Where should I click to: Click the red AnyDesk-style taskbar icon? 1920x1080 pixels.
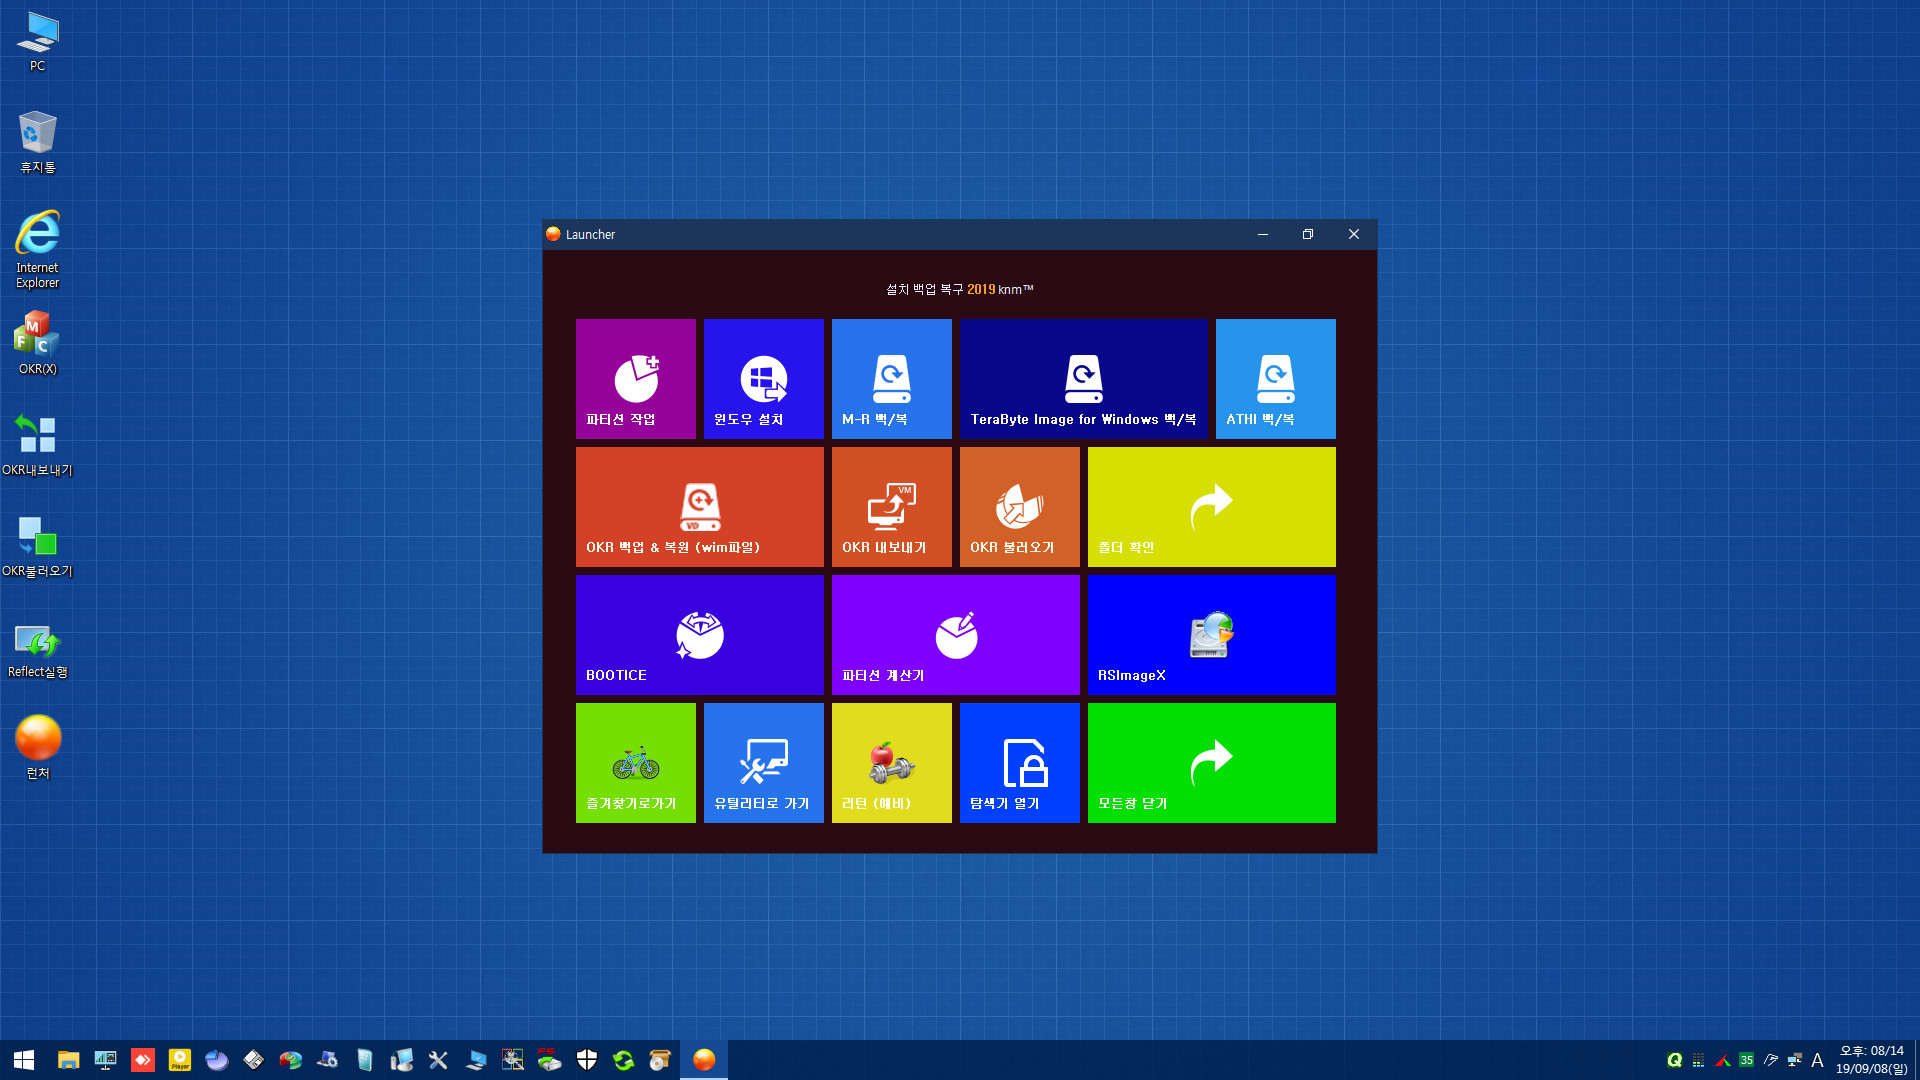[143, 1060]
